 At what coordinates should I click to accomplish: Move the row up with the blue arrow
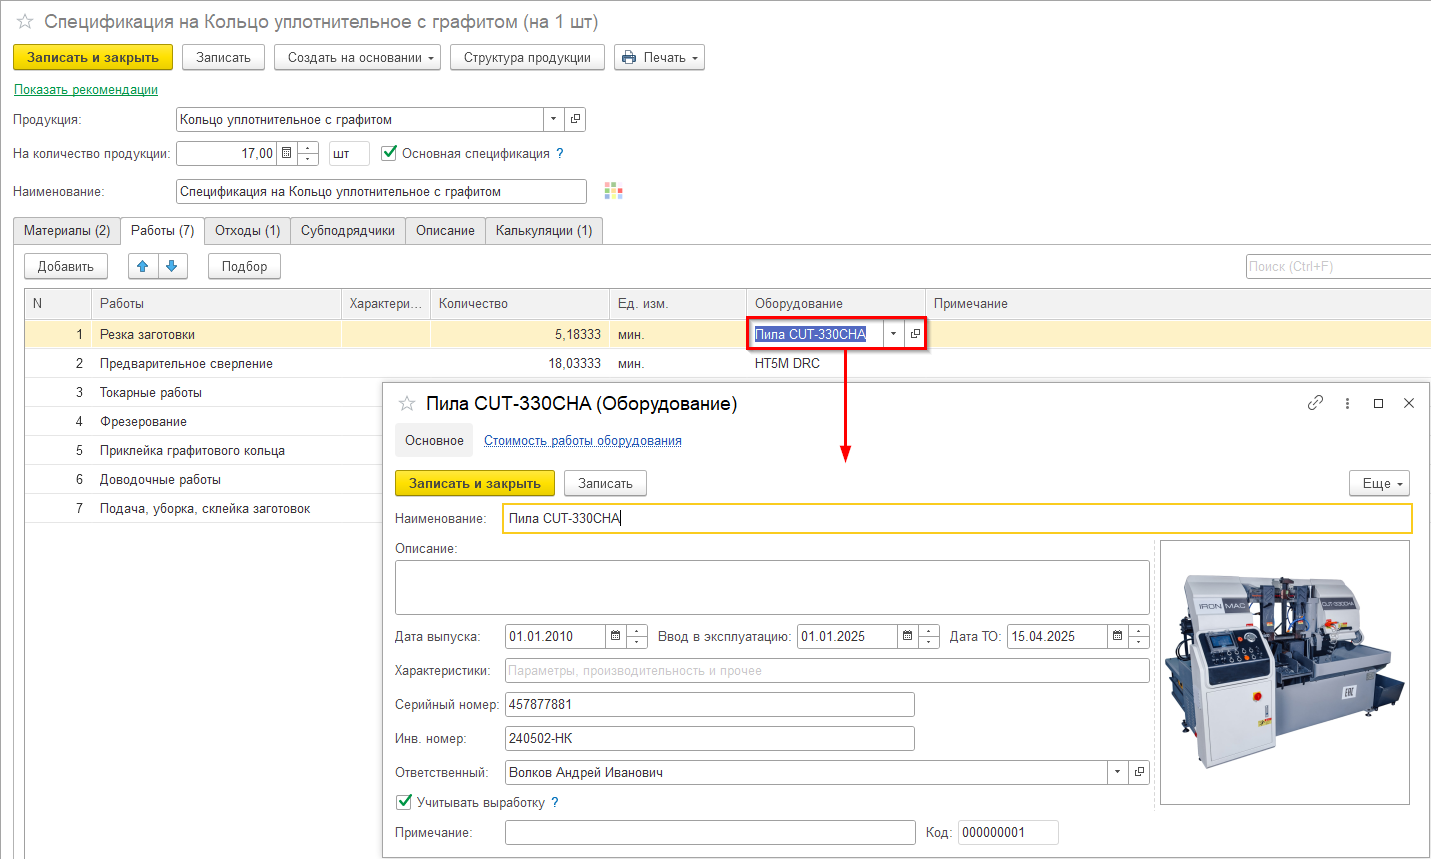tap(143, 266)
